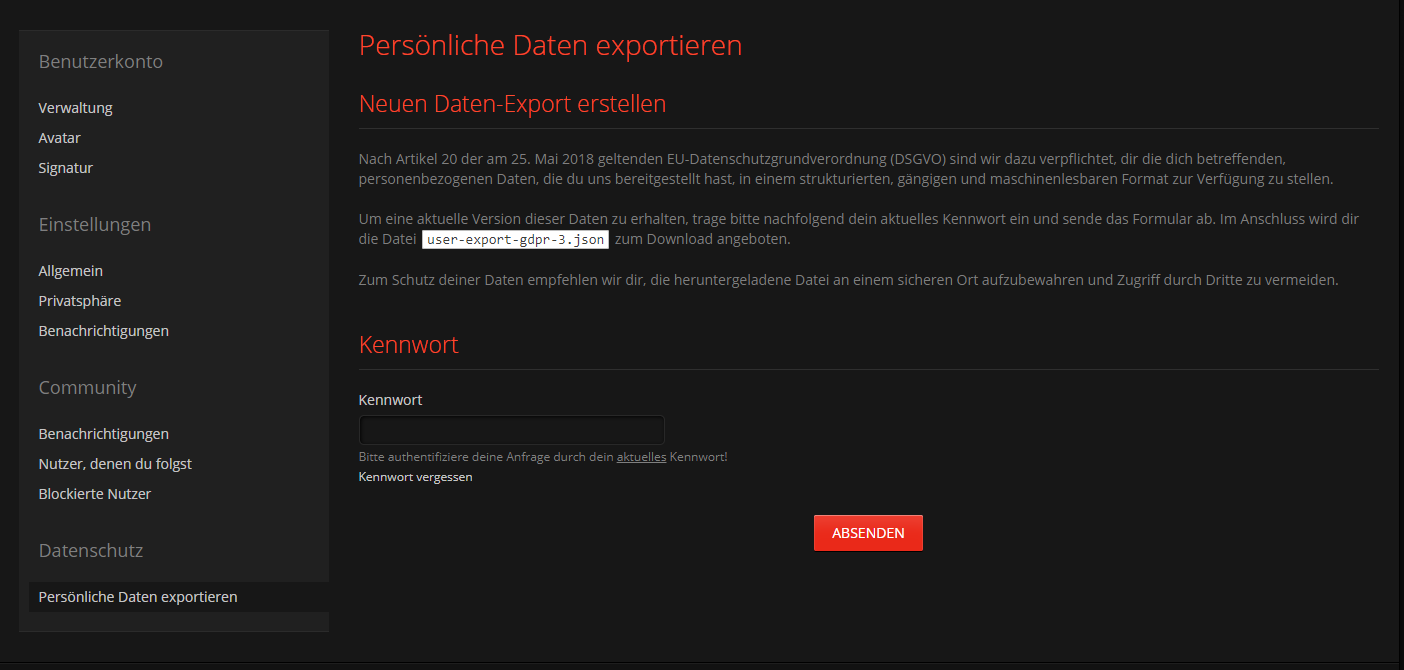Screen dimensions: 1404x670
Task: Click the Einstellungen sidebar heading
Action: pos(94,225)
